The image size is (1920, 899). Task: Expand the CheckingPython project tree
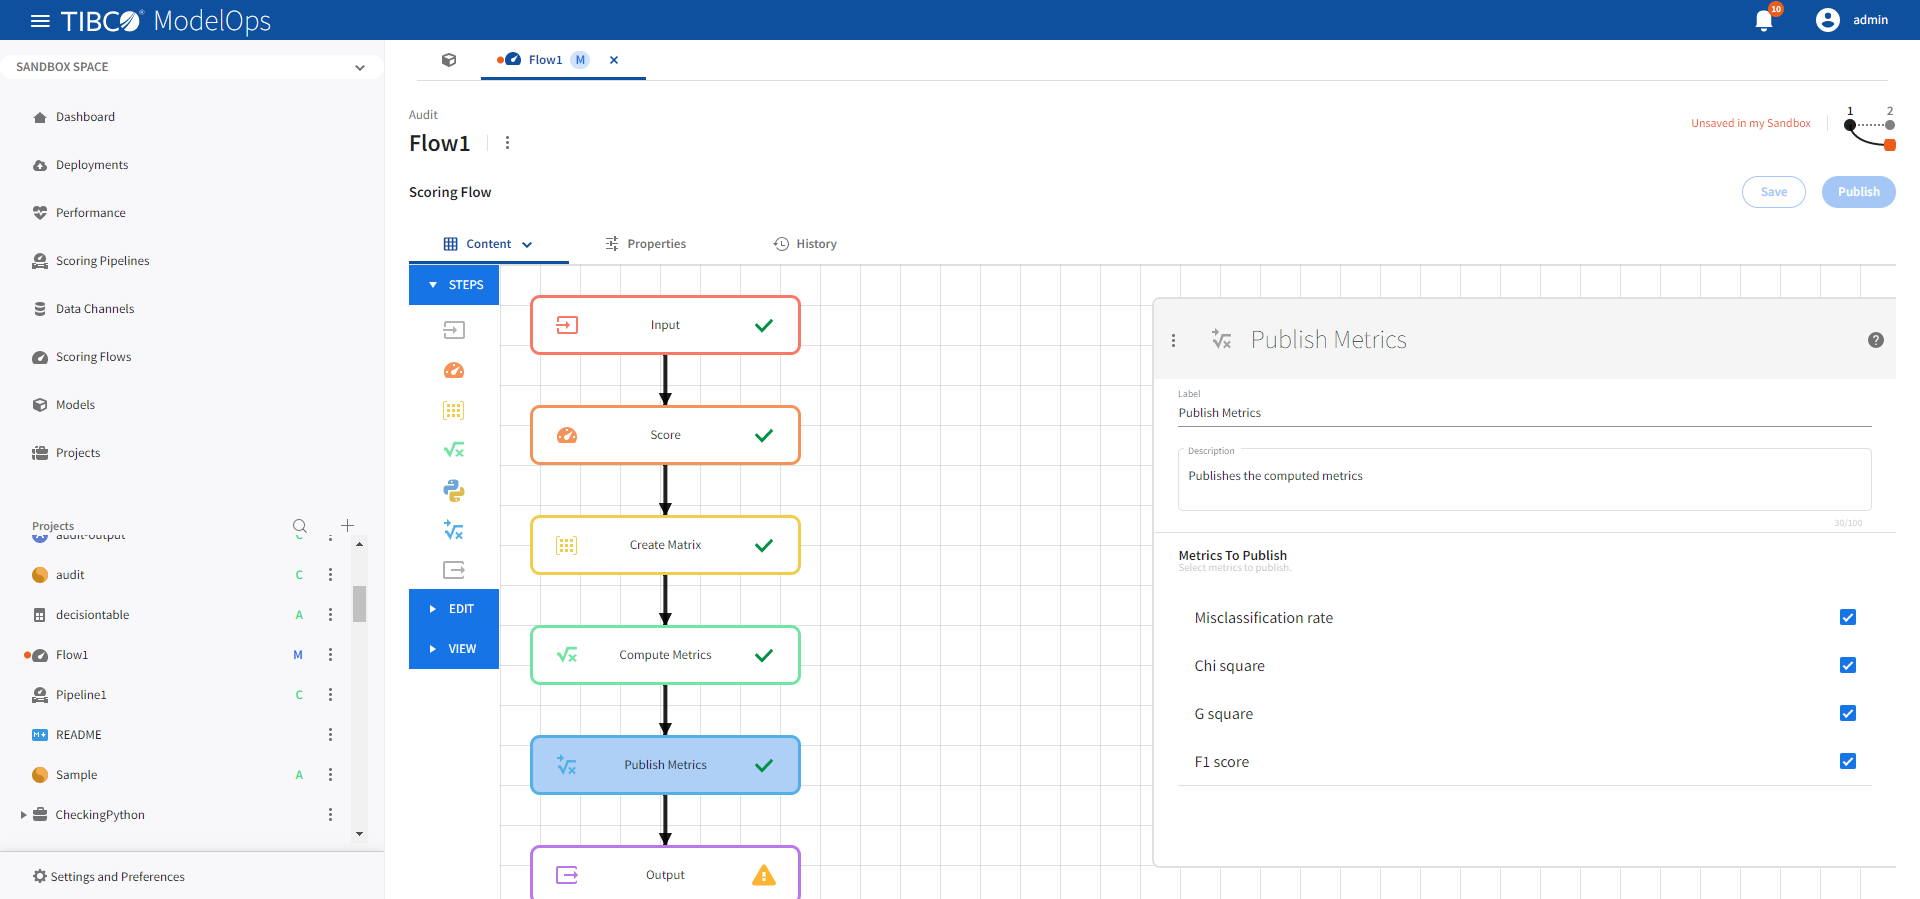pyautogui.click(x=23, y=815)
